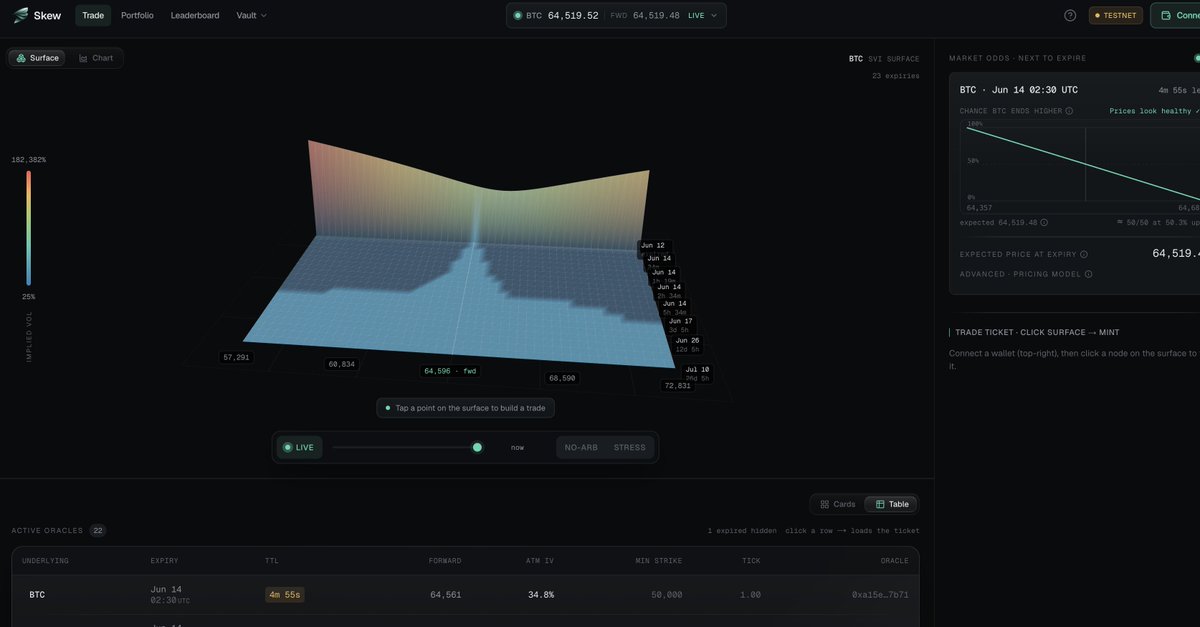Click the 50,000 min strike cell
The image size is (1200, 627).
[x=666, y=594]
